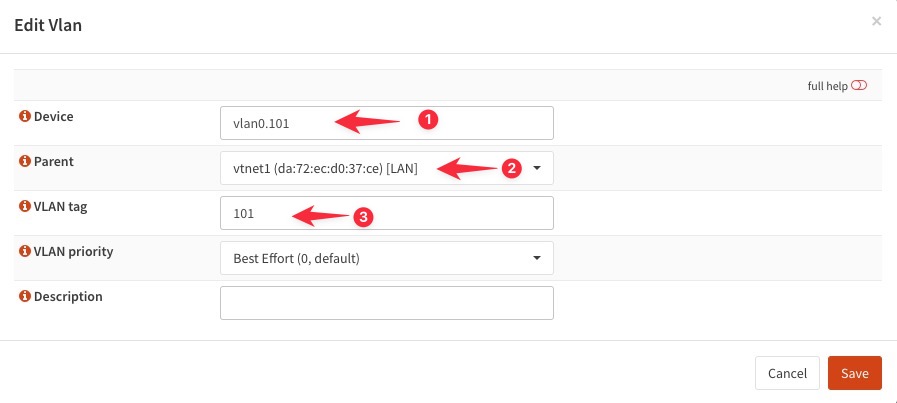Save the VLAN settings
This screenshot has height=403, width=897.
(x=855, y=373)
